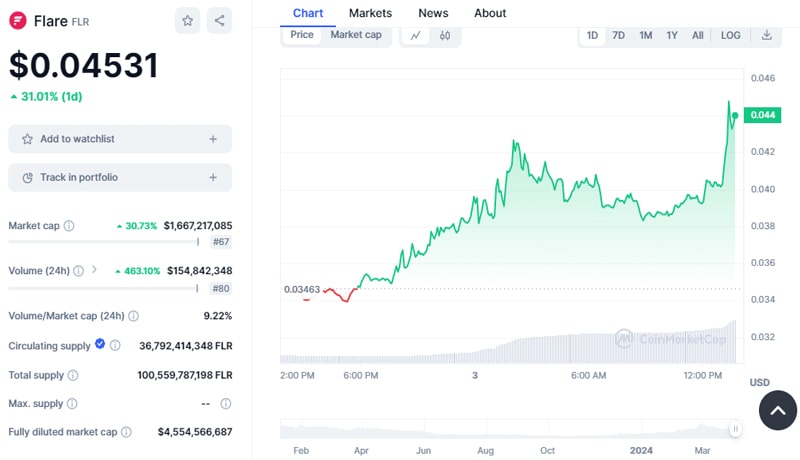The width and height of the screenshot is (800, 460).
Task: Click the Market cap rank progress bar
Action: pos(104,242)
